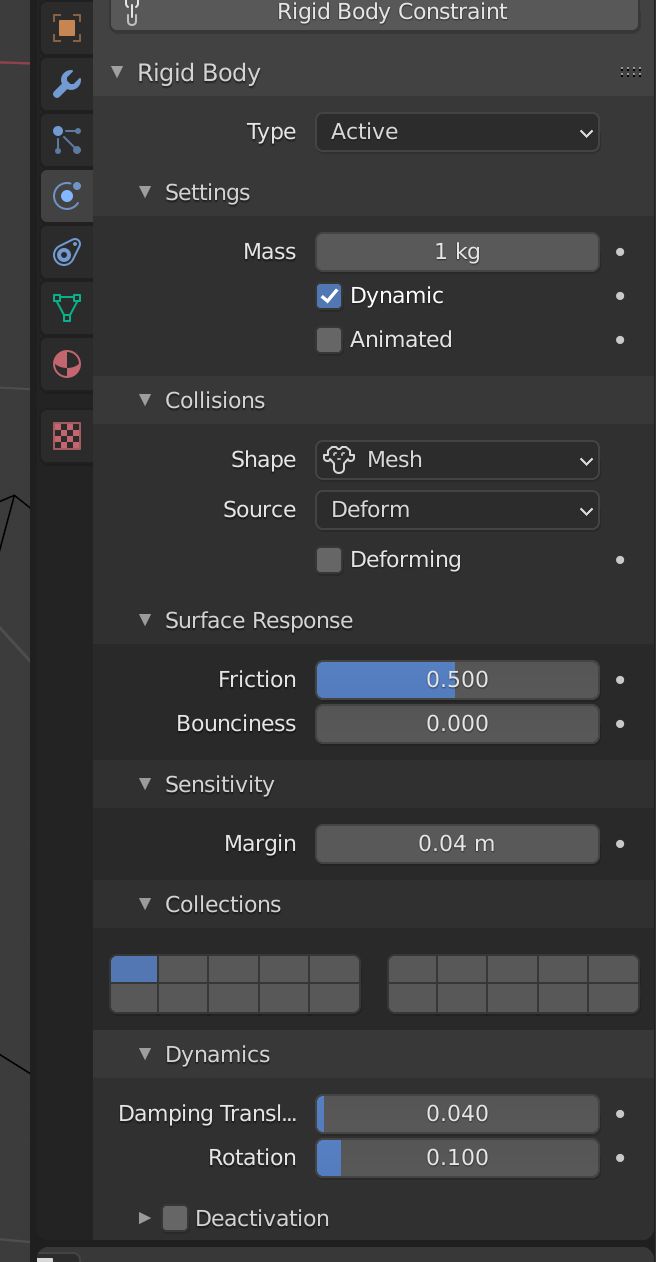Open the Object Constraints tab

67,252
